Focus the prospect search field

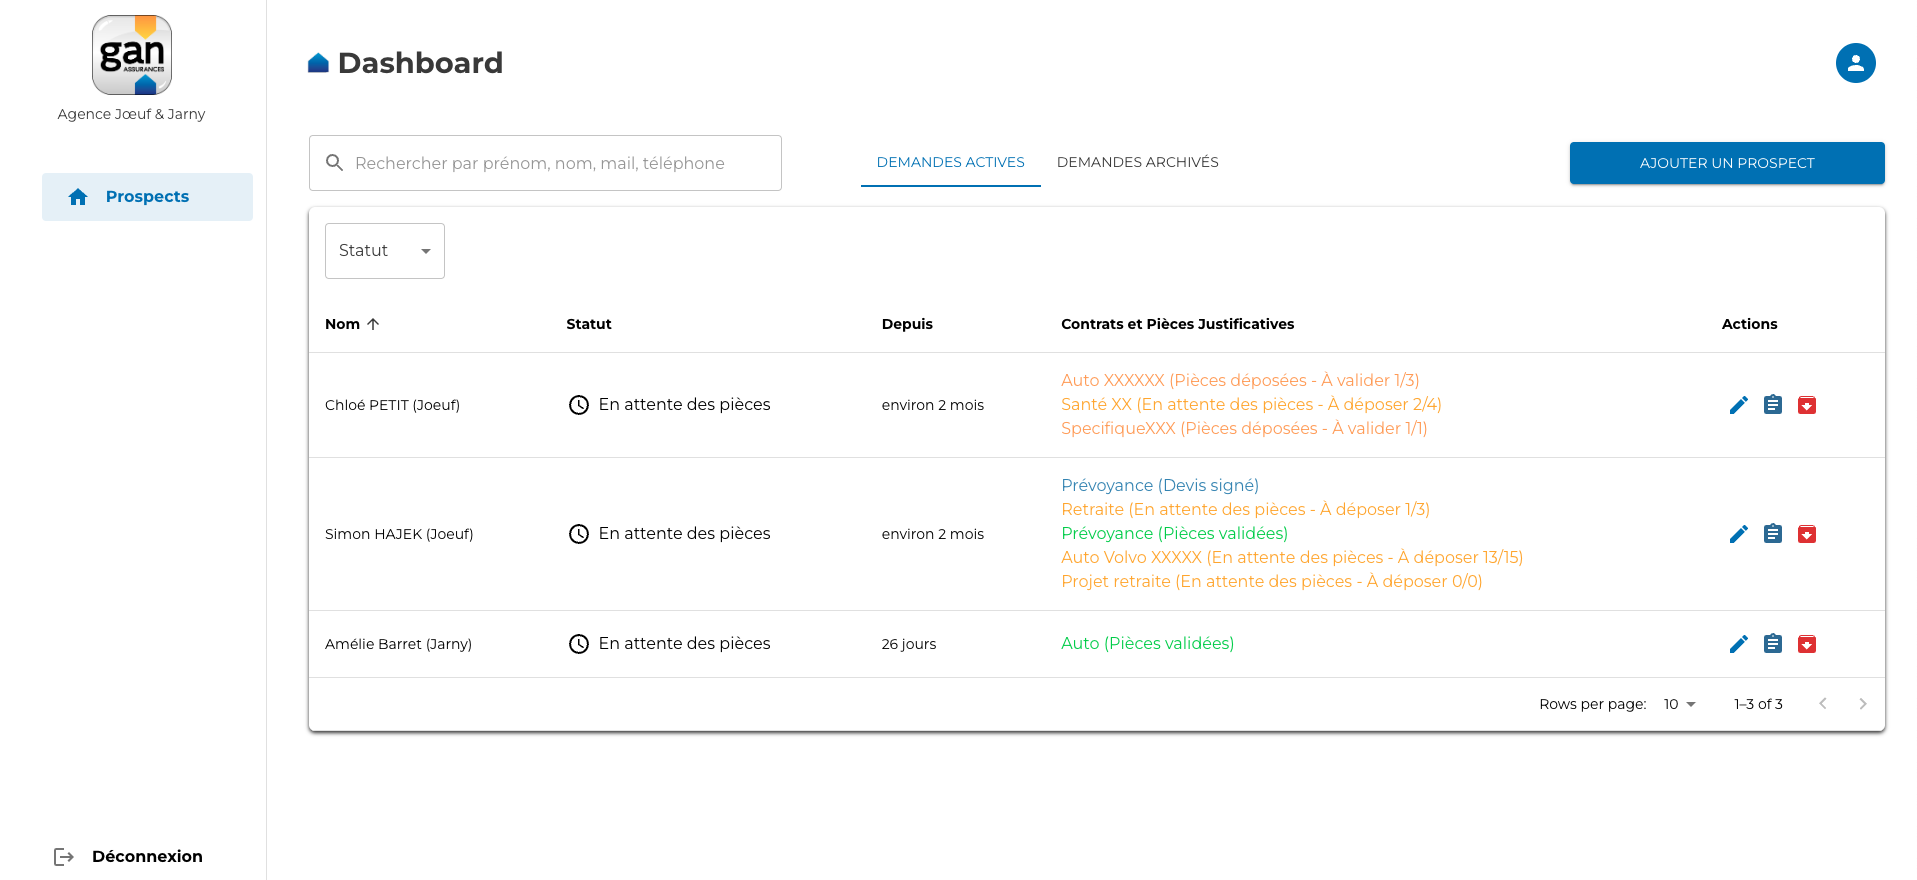(x=545, y=163)
